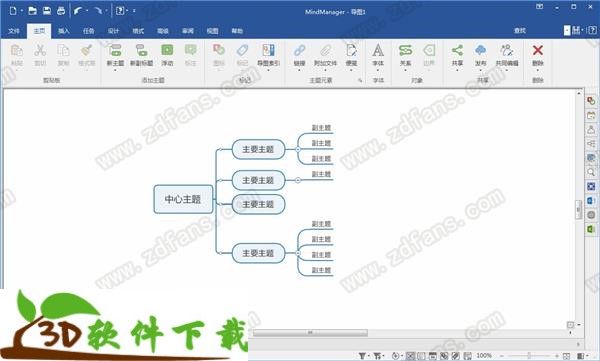Click the Redo arrow icon
Viewport: 600px width, 361px height.
(98, 11)
